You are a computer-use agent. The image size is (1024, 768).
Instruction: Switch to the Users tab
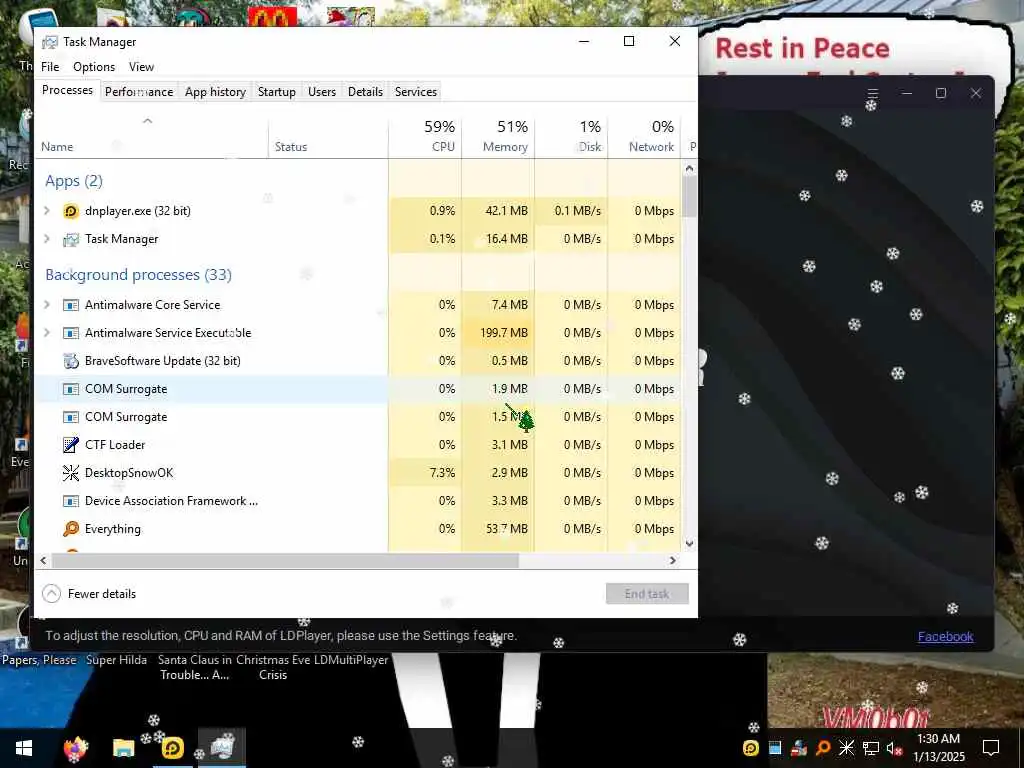tap(322, 92)
